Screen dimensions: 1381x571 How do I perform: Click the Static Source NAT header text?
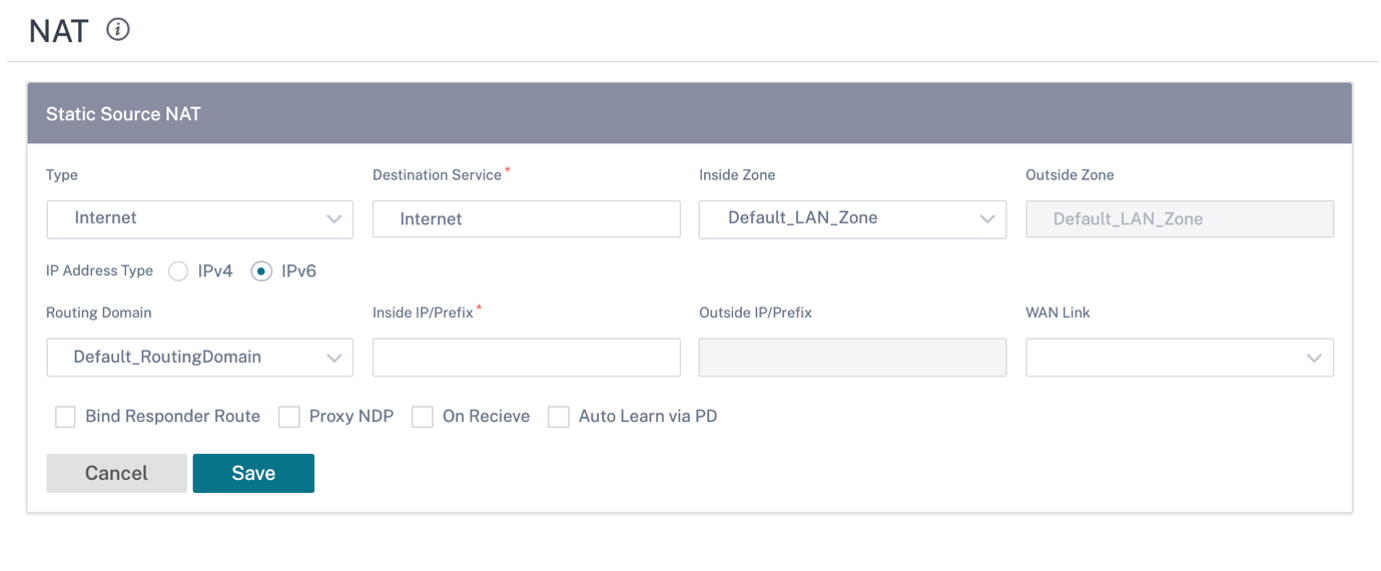pyautogui.click(x=123, y=114)
